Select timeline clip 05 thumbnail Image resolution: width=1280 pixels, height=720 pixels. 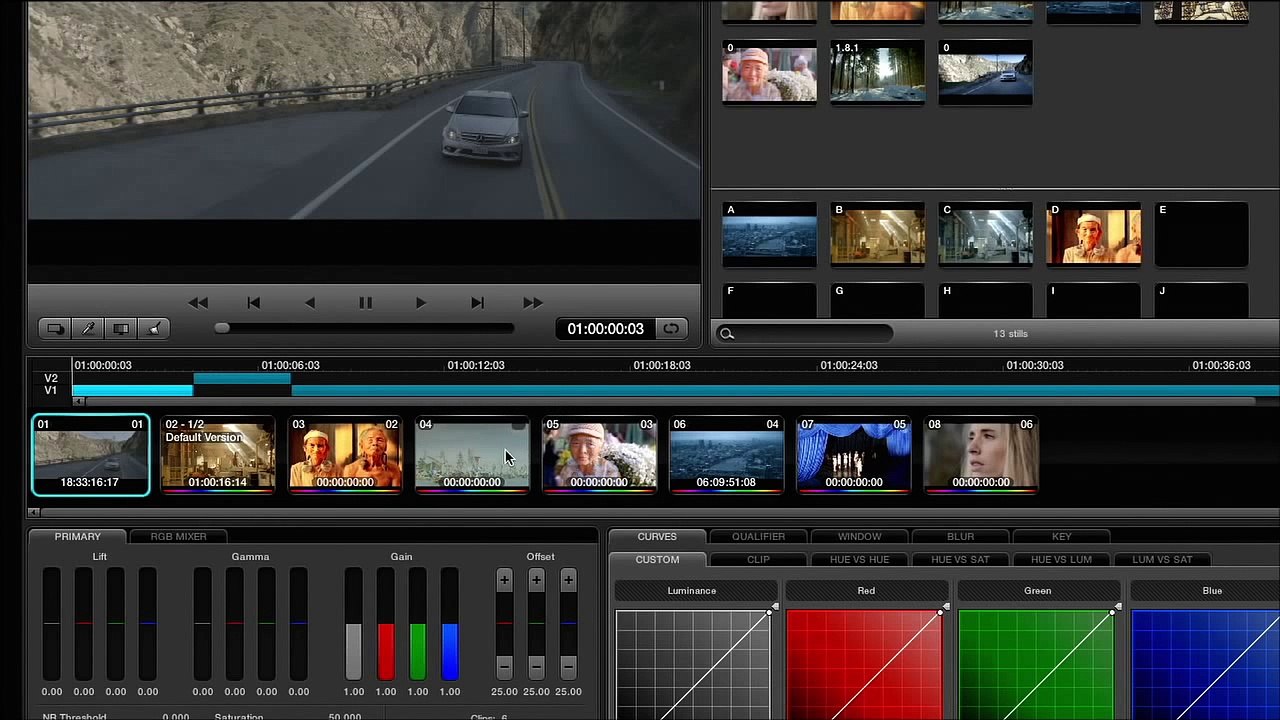coord(599,455)
